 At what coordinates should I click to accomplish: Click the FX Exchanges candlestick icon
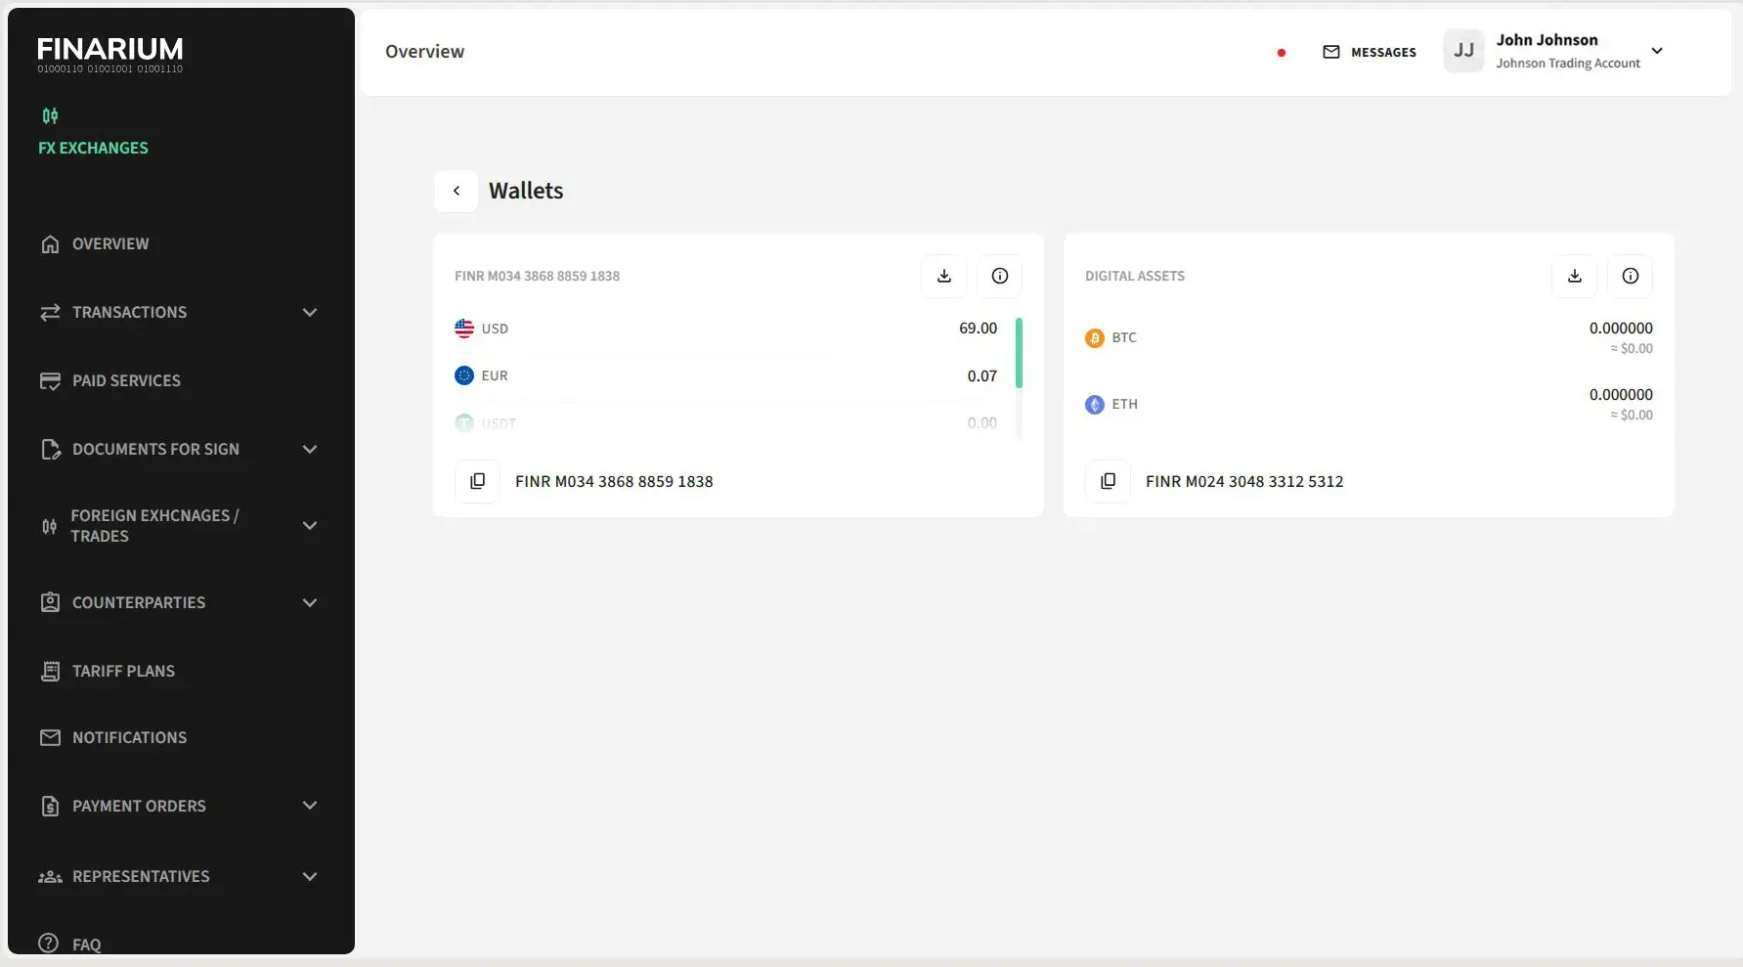click(x=50, y=116)
